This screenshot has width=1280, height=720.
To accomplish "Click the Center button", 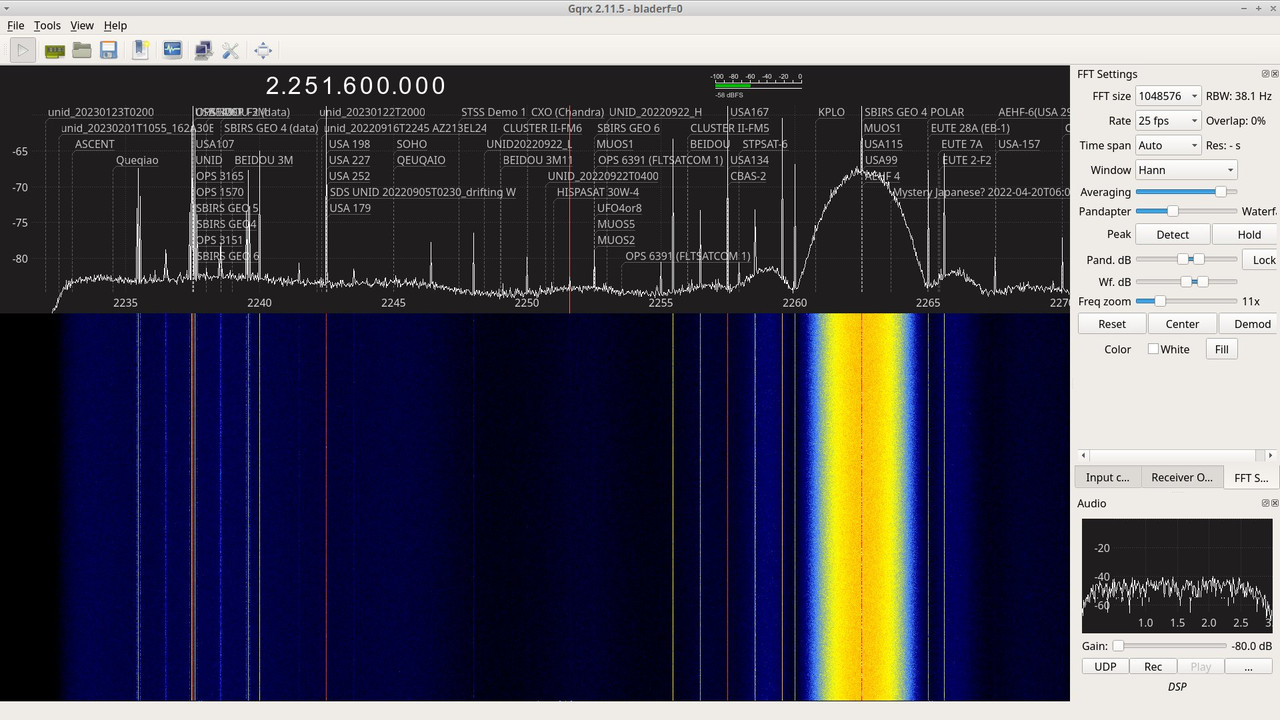I will pyautogui.click(x=1182, y=324).
